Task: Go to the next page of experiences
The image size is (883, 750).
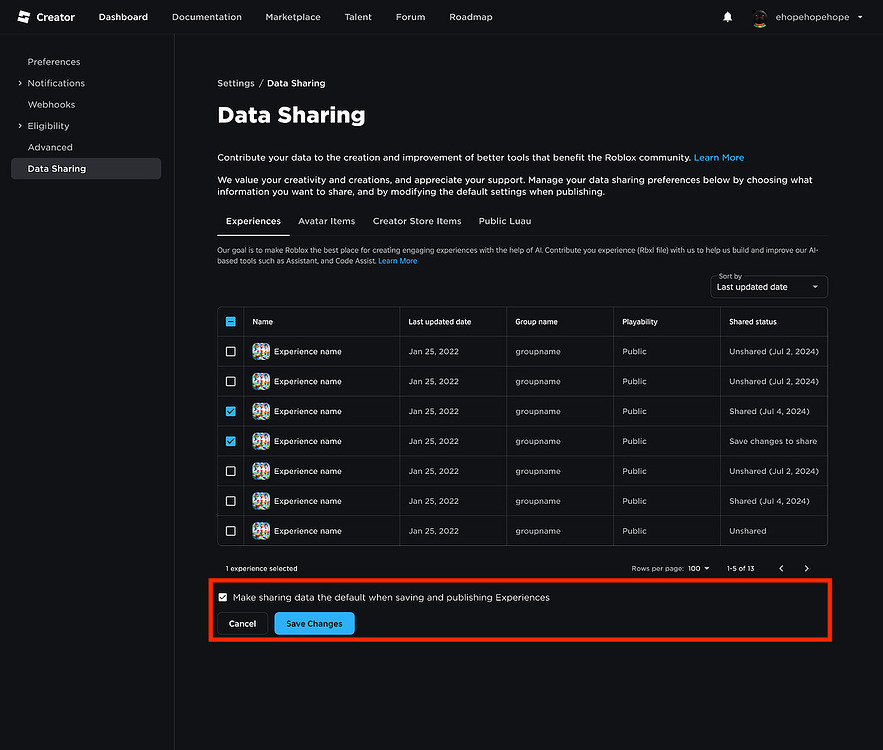Action: pyautogui.click(x=806, y=567)
